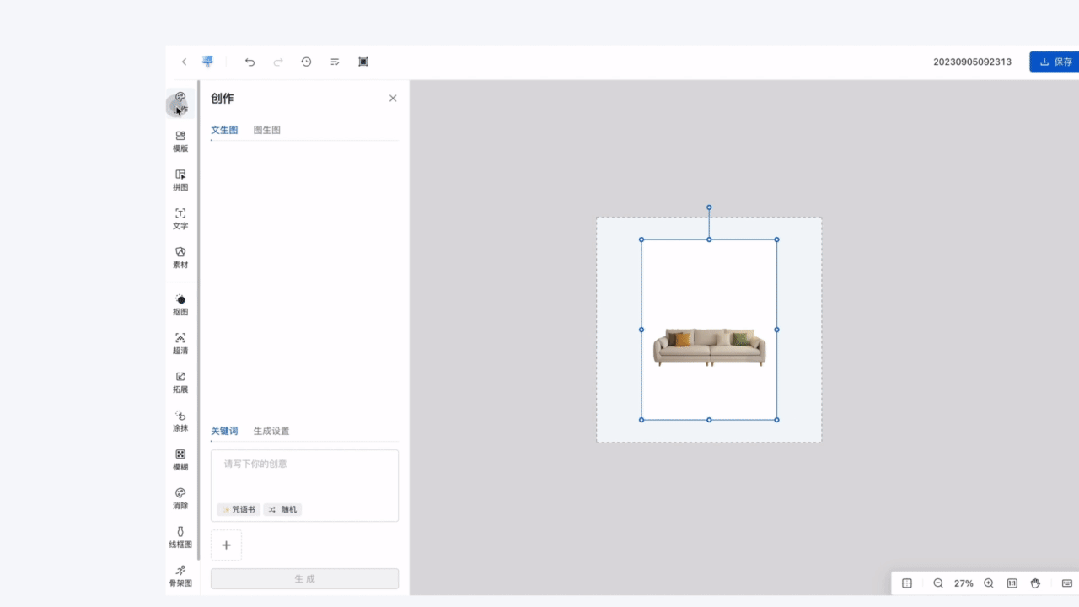Select the 文字 text tool
This screenshot has height=607, width=1079.
[180, 218]
